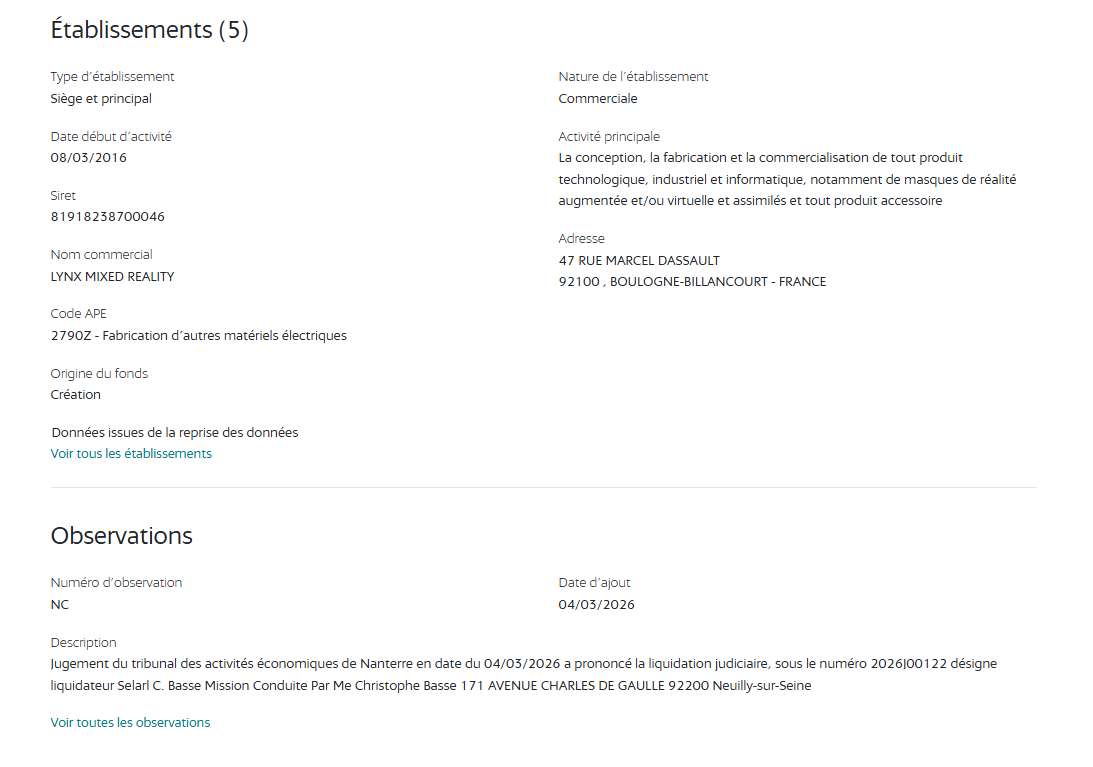The width and height of the screenshot is (1093, 767).
Task: Click the 'Établissements (5)' heading
Action: point(149,30)
